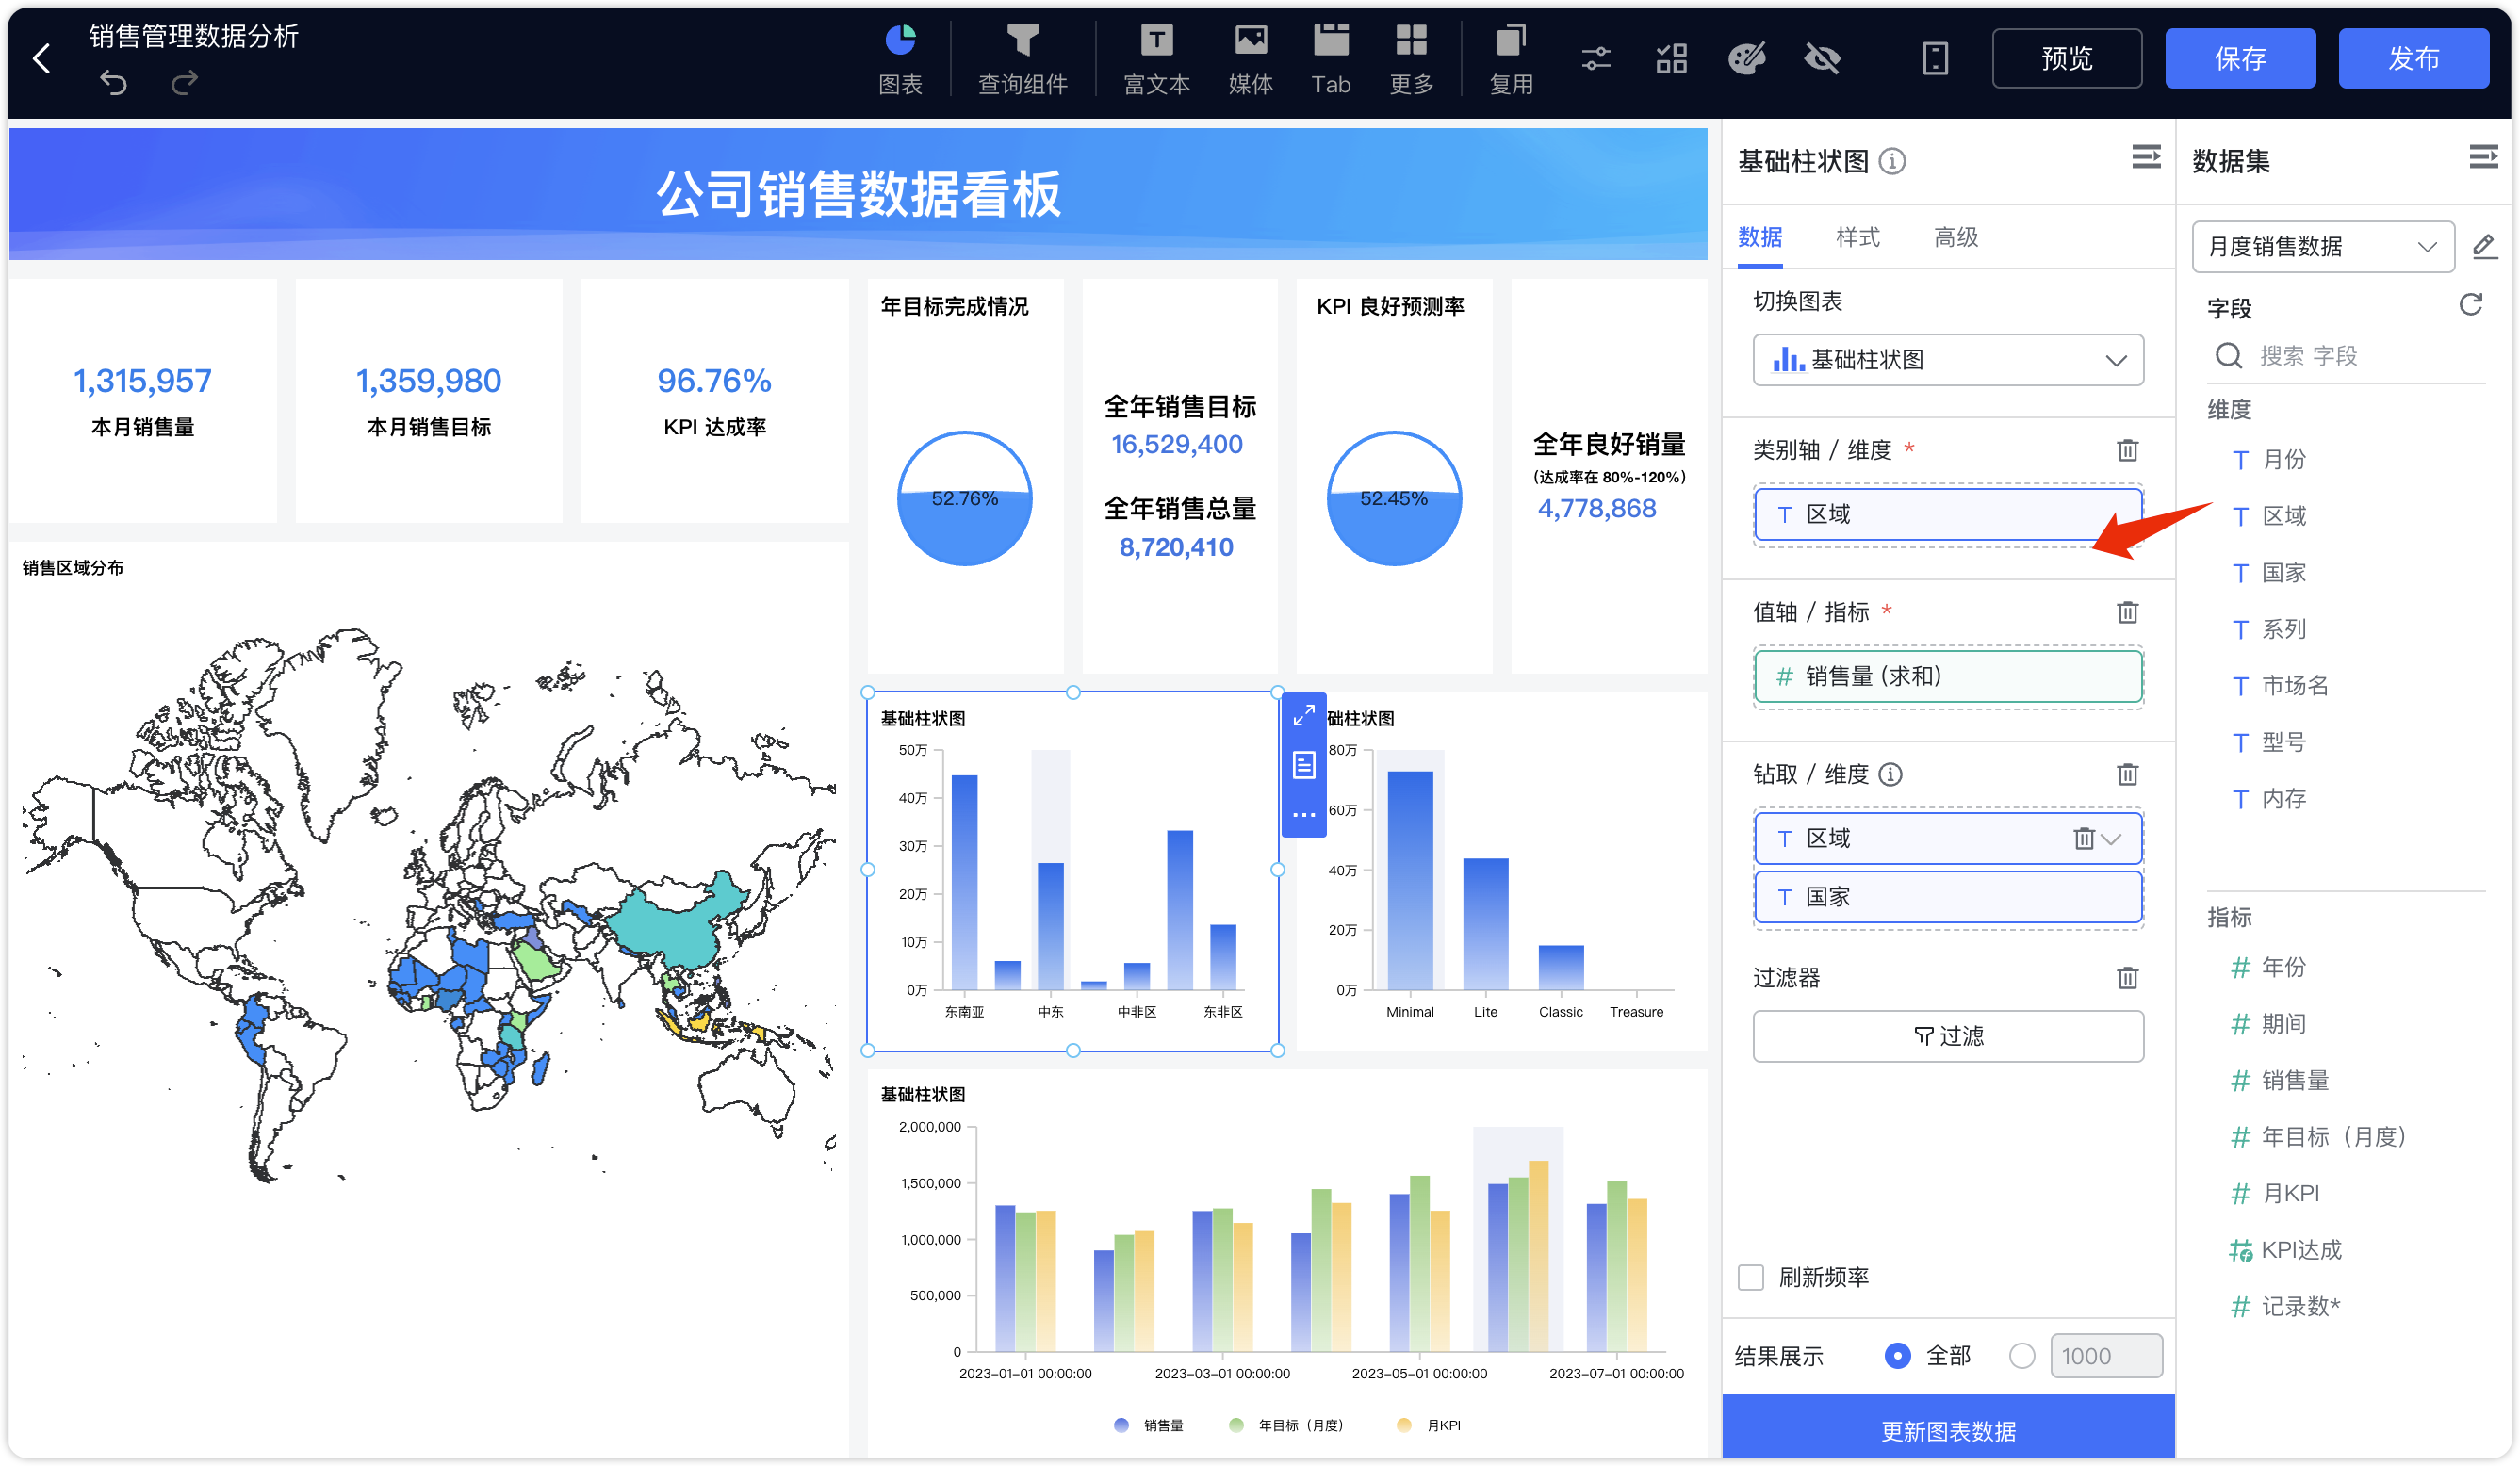Expand the 区域 drill dimension chevron
The height and width of the screenshot is (1466, 2520).
(x=2111, y=838)
